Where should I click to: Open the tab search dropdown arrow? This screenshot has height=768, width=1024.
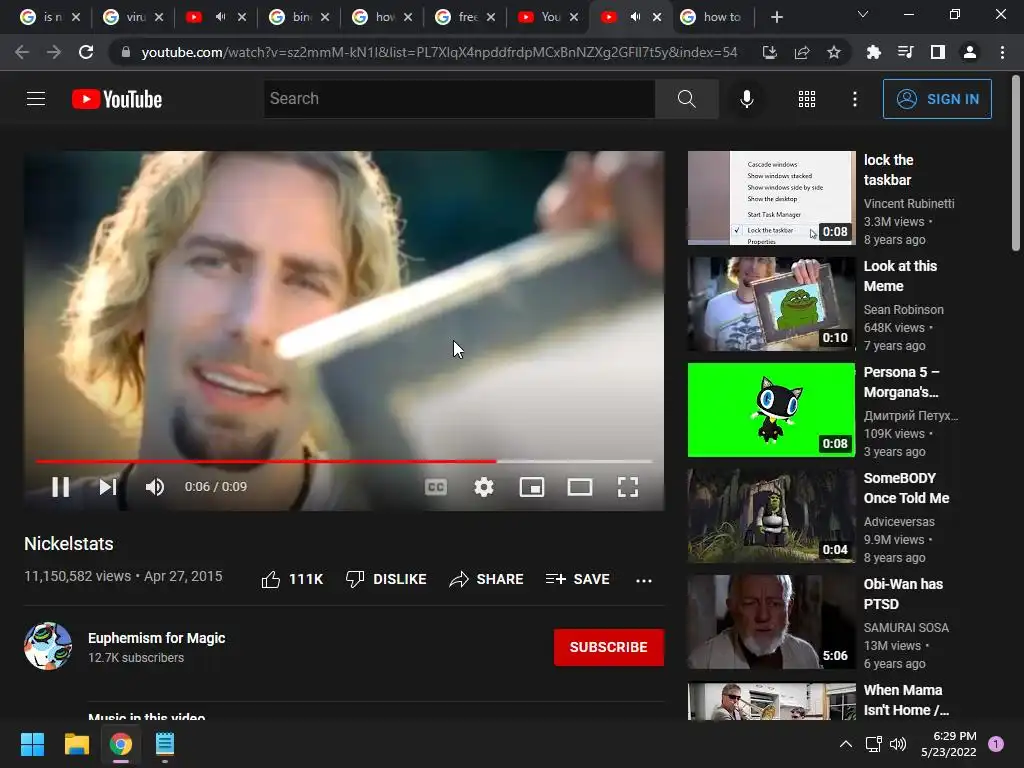coord(863,14)
